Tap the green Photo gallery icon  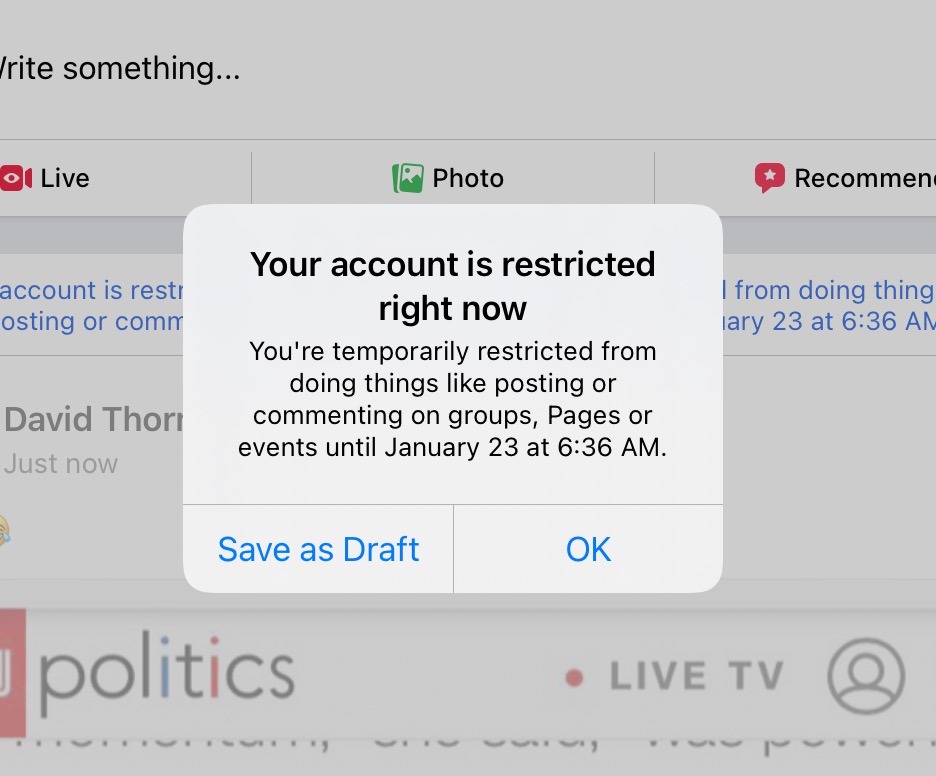[408, 178]
